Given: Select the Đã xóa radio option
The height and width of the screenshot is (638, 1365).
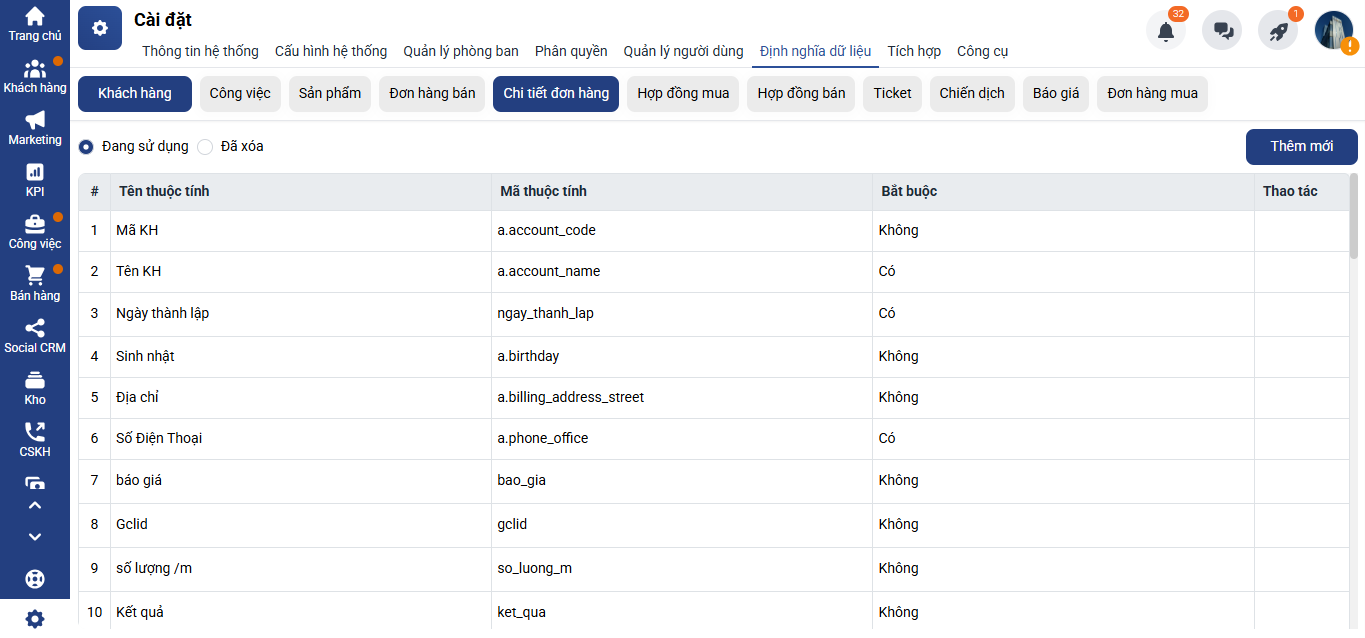Looking at the screenshot, I should tap(205, 147).
